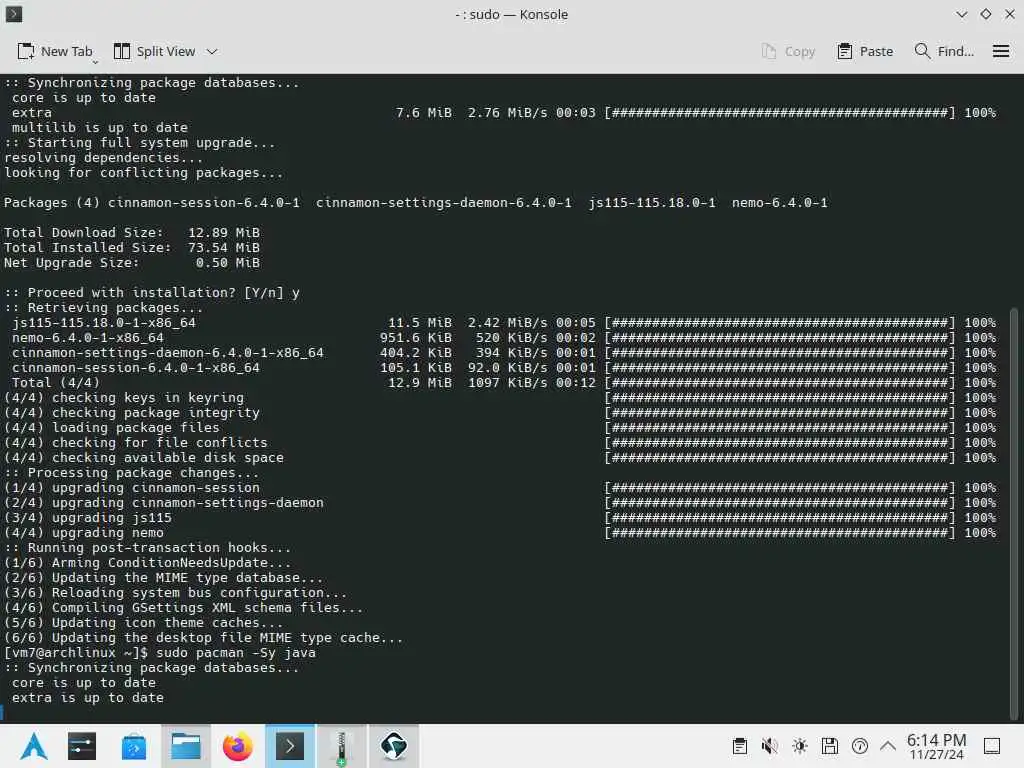Open the clipboard tray icon
The width and height of the screenshot is (1024, 768).
[x=739, y=746]
